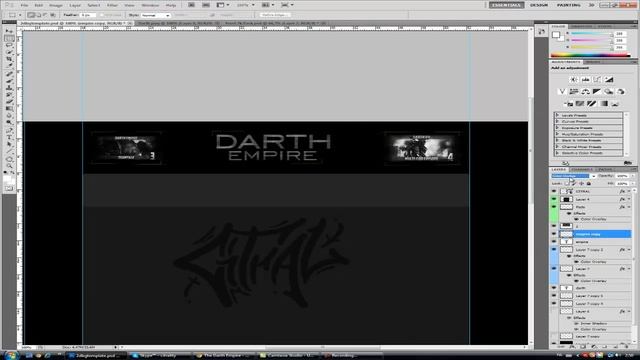The width and height of the screenshot is (640, 360).
Task: Expand the Curves Presets list
Action: point(558,122)
